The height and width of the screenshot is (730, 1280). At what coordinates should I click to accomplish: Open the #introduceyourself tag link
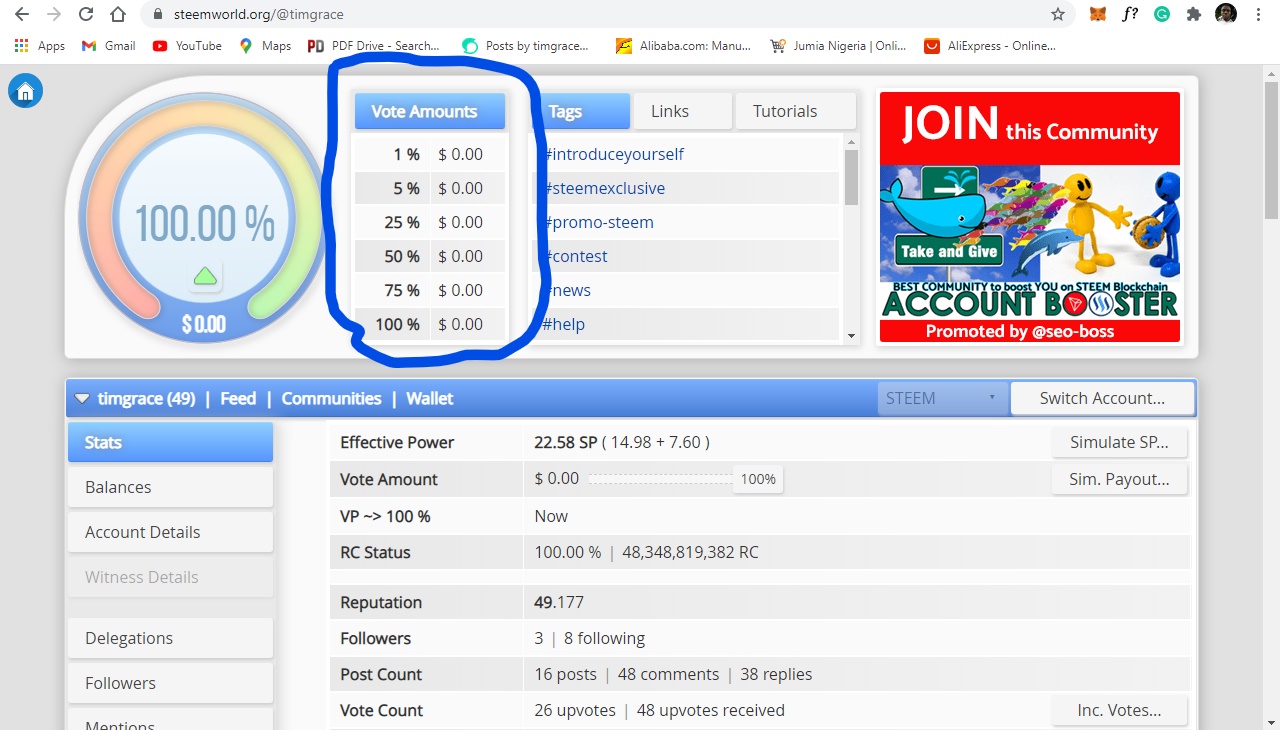tap(614, 154)
